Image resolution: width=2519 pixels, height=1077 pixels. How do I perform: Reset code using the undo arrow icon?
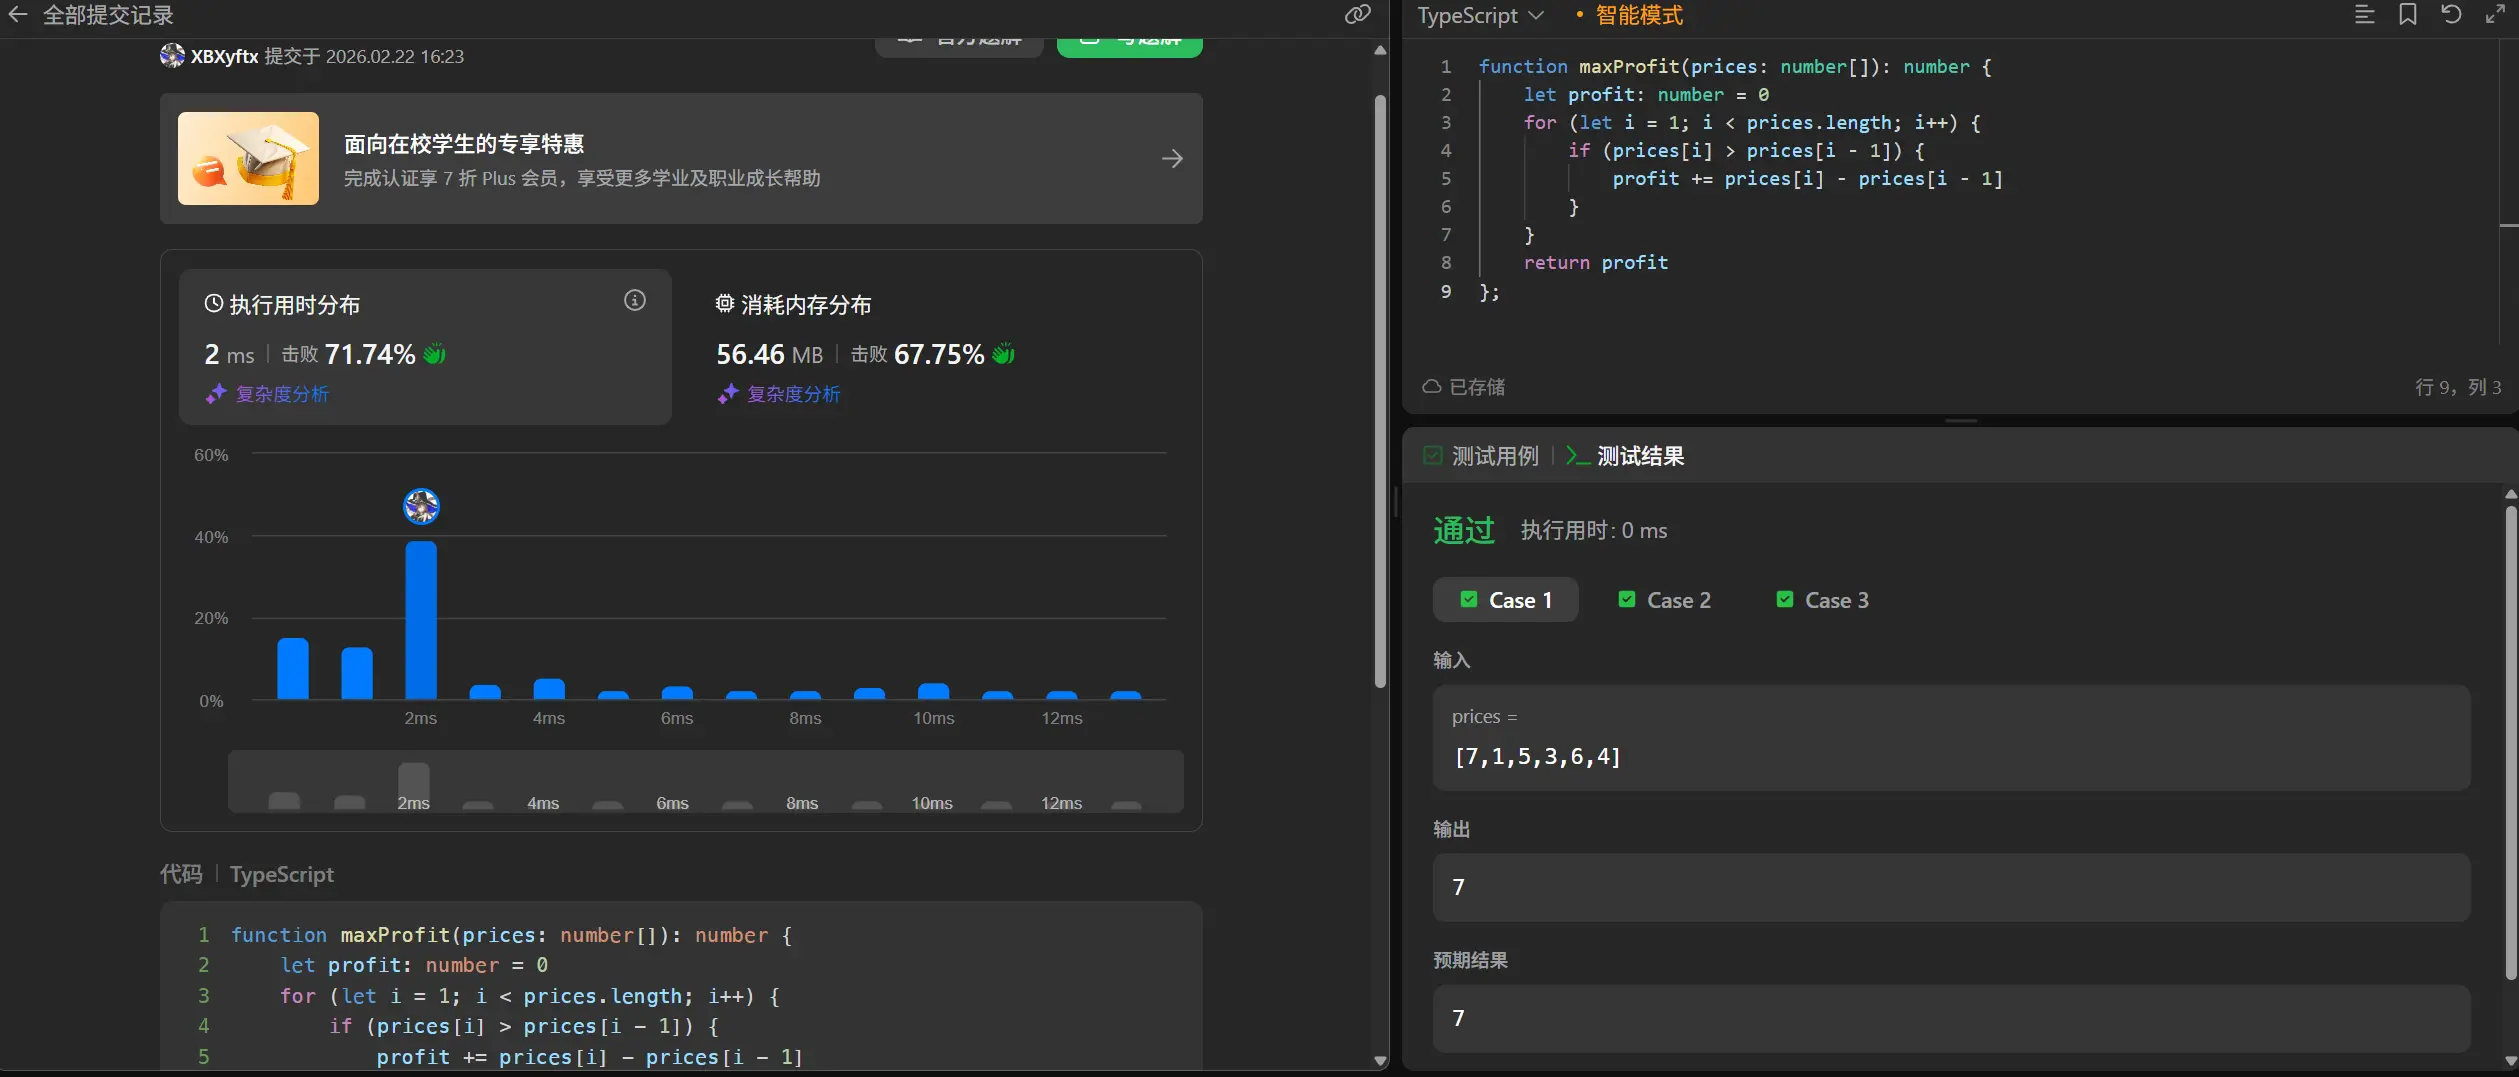coord(2451,15)
